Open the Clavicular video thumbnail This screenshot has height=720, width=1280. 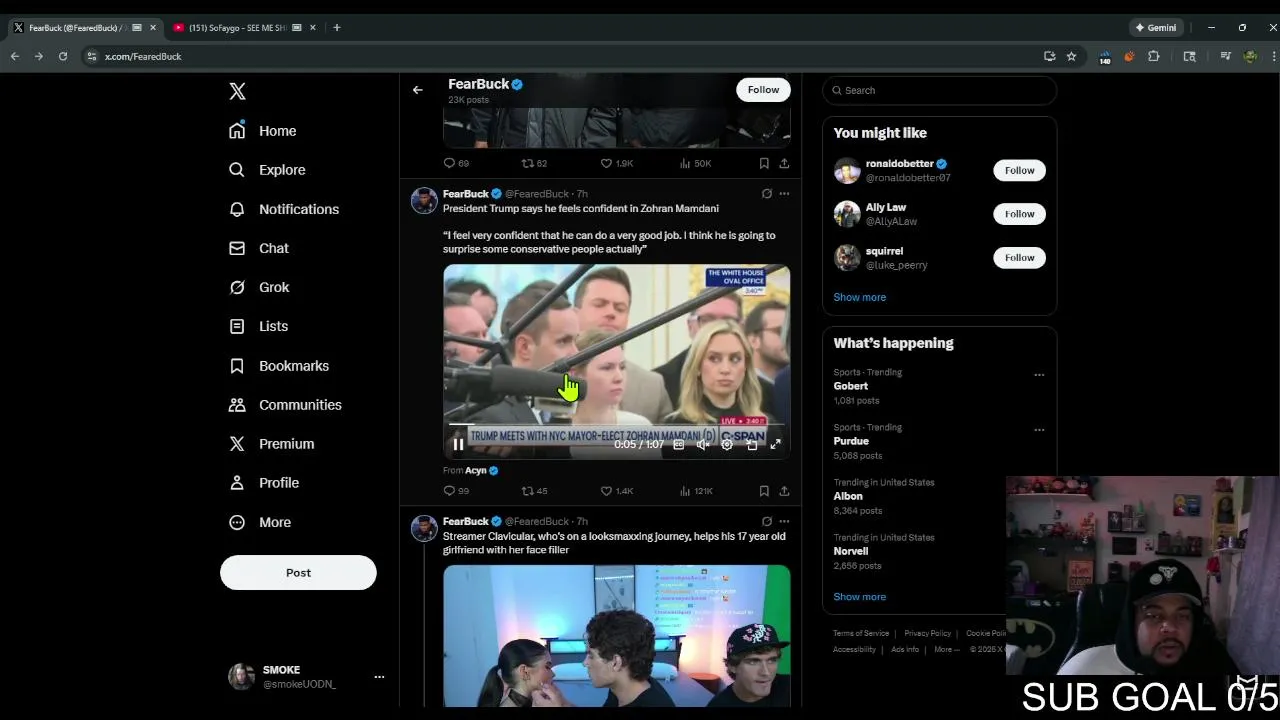tap(616, 636)
